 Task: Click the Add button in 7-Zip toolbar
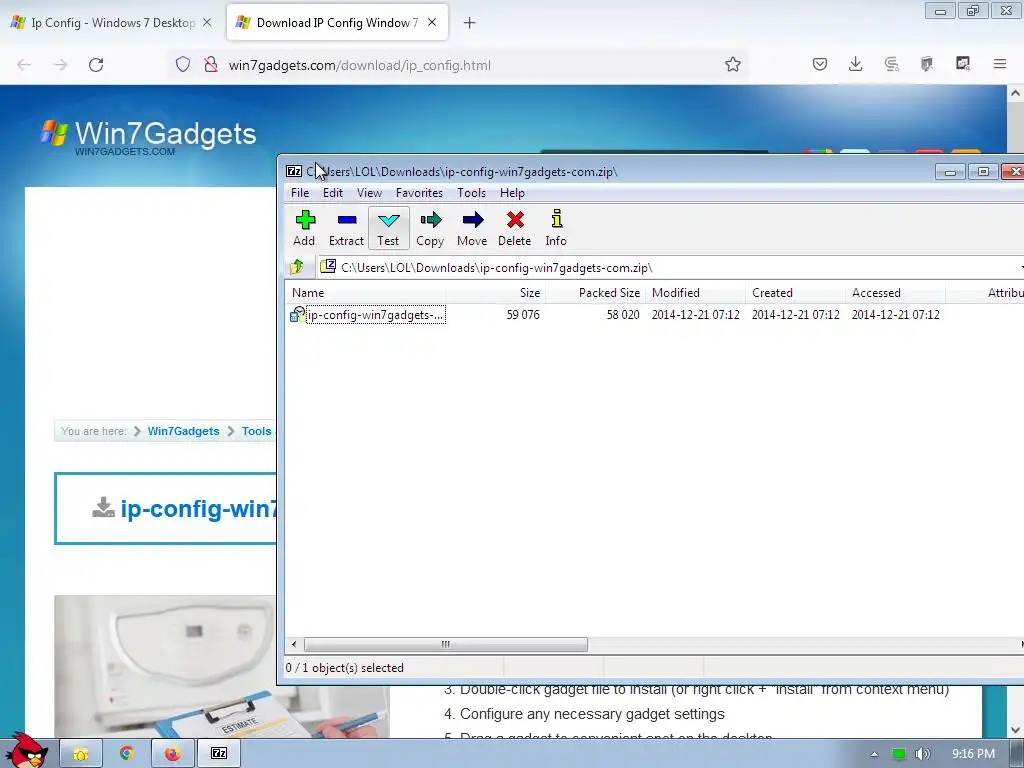tap(304, 228)
